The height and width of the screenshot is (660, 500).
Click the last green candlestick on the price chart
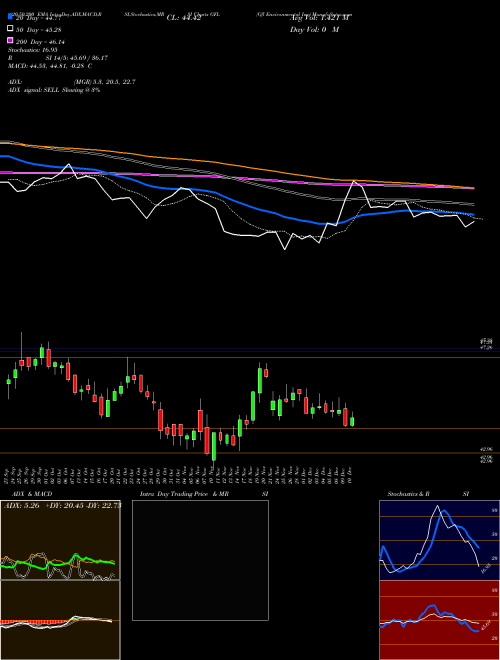pos(352,421)
